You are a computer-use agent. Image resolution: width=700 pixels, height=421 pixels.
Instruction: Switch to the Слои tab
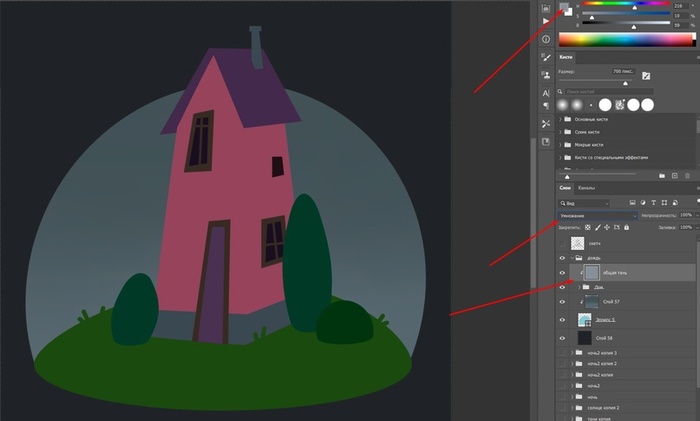(565, 188)
